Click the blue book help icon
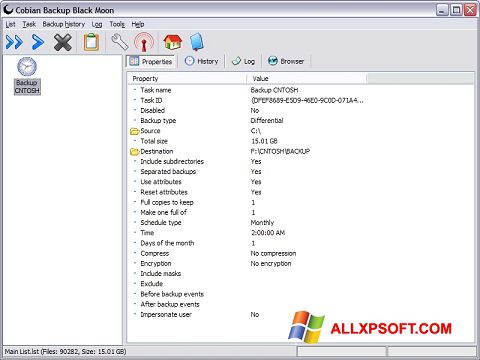 (x=197, y=42)
